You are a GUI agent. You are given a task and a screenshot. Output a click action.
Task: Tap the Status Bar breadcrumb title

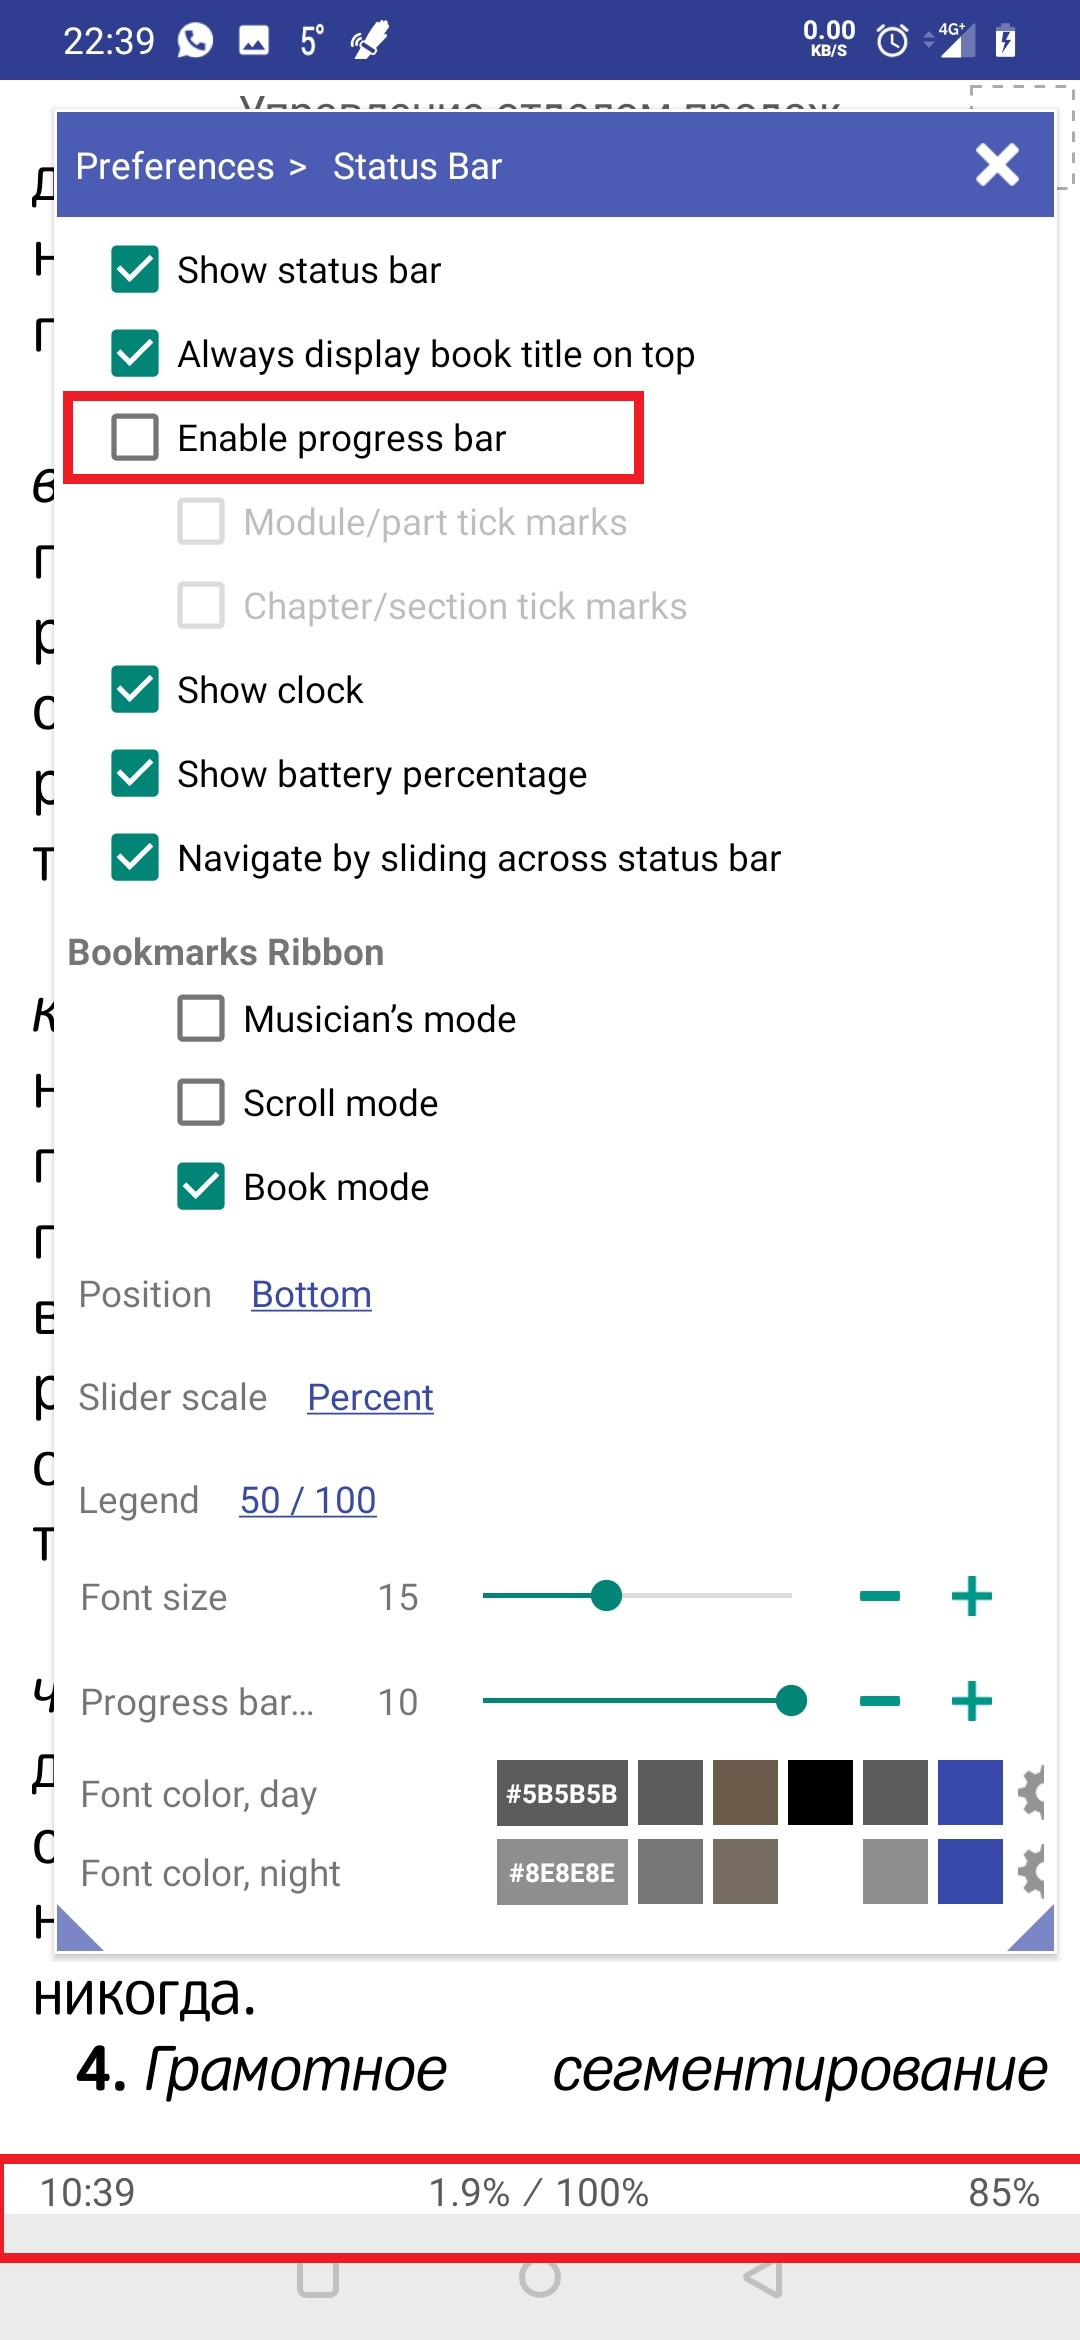(x=417, y=166)
